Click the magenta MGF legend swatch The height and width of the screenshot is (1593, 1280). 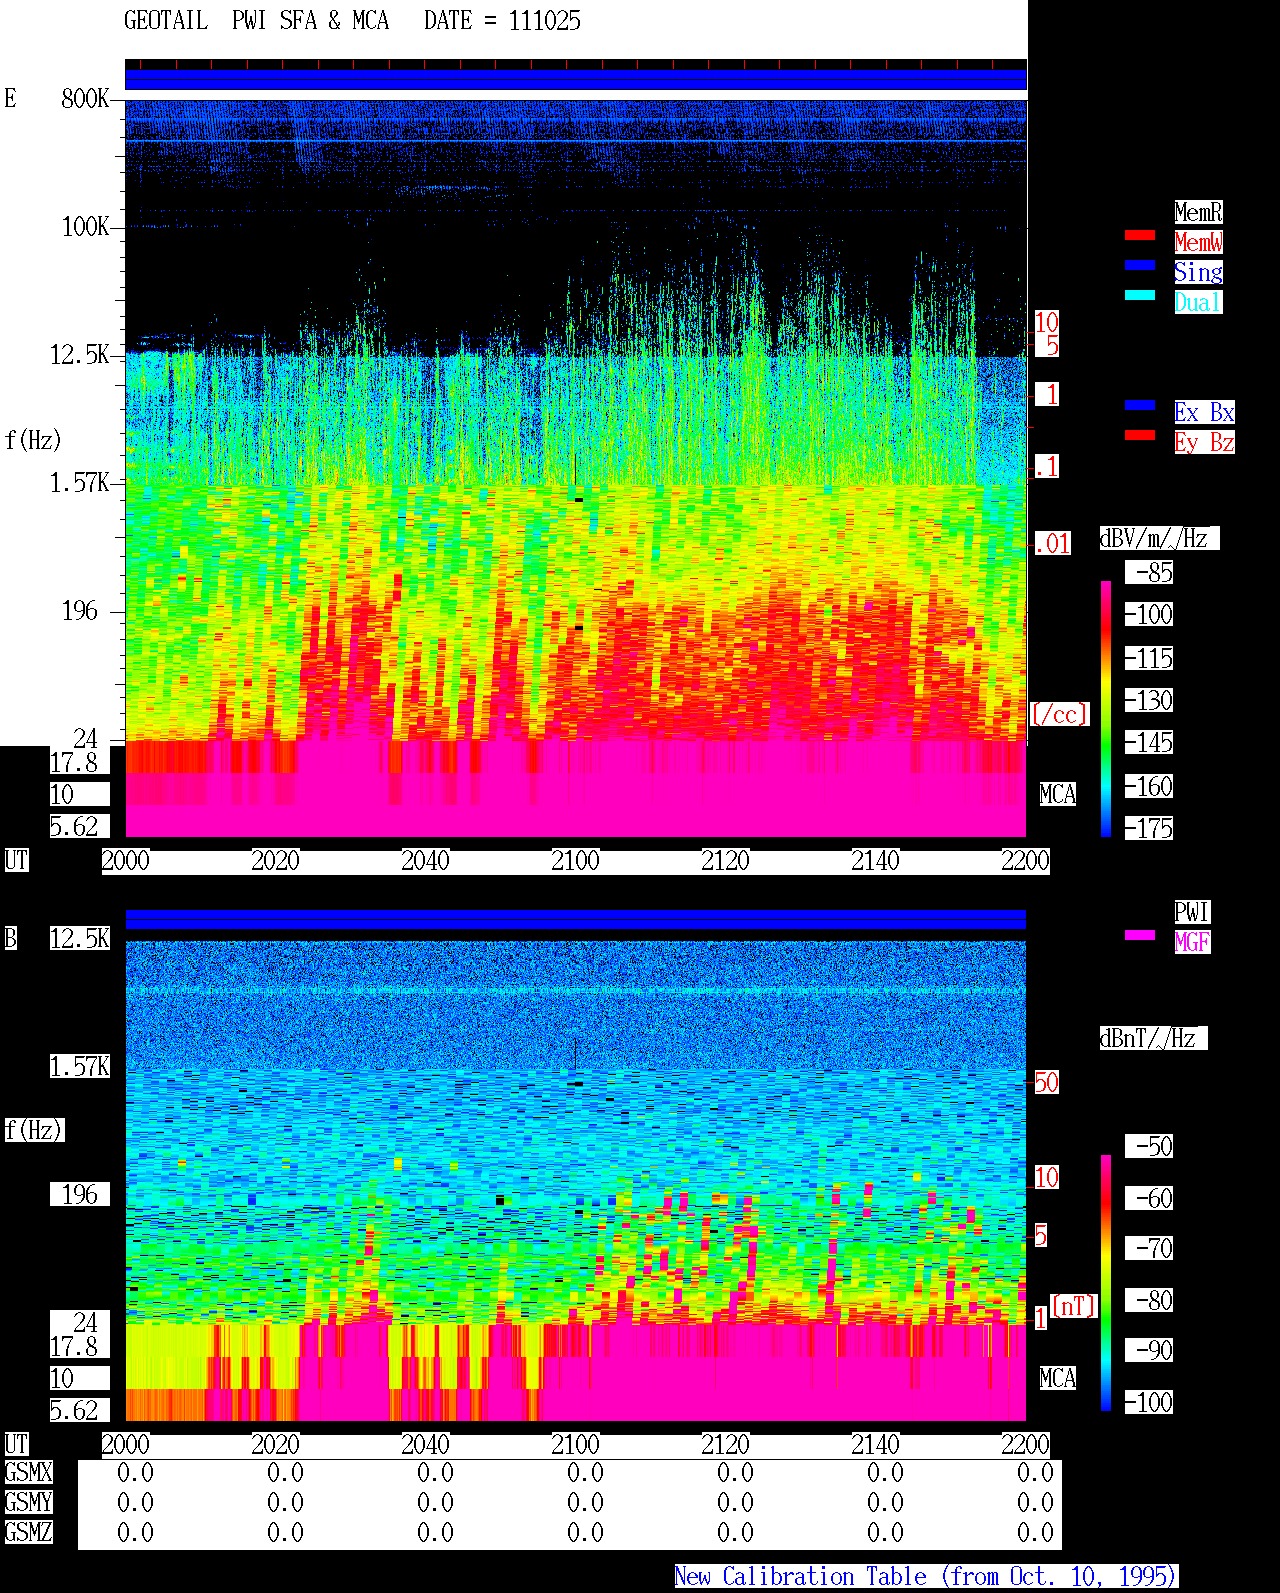point(1140,935)
